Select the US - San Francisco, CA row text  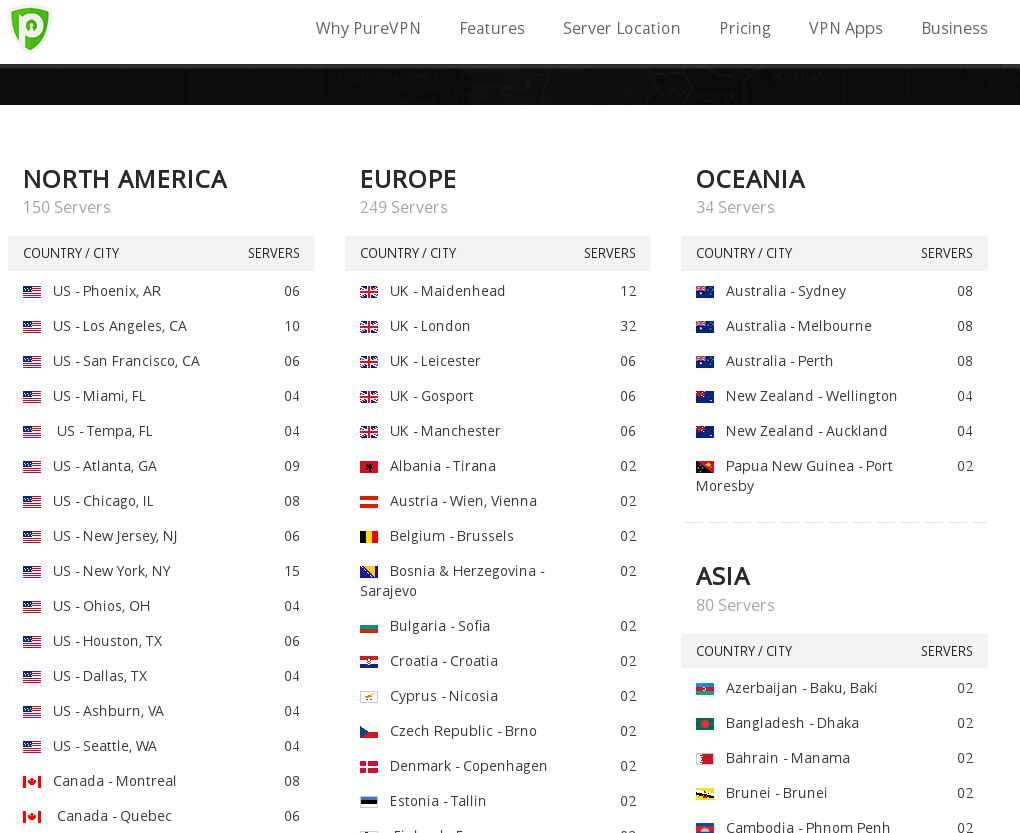(126, 362)
